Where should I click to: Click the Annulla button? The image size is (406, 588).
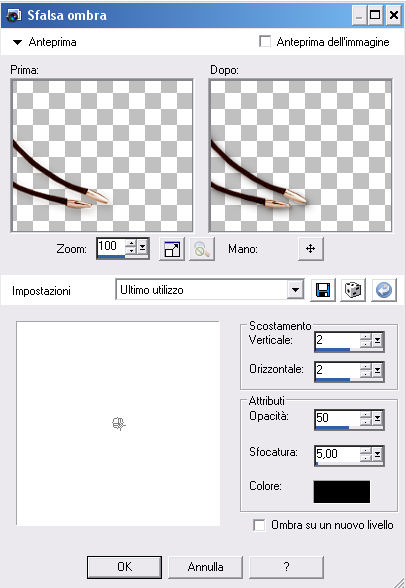point(205,567)
